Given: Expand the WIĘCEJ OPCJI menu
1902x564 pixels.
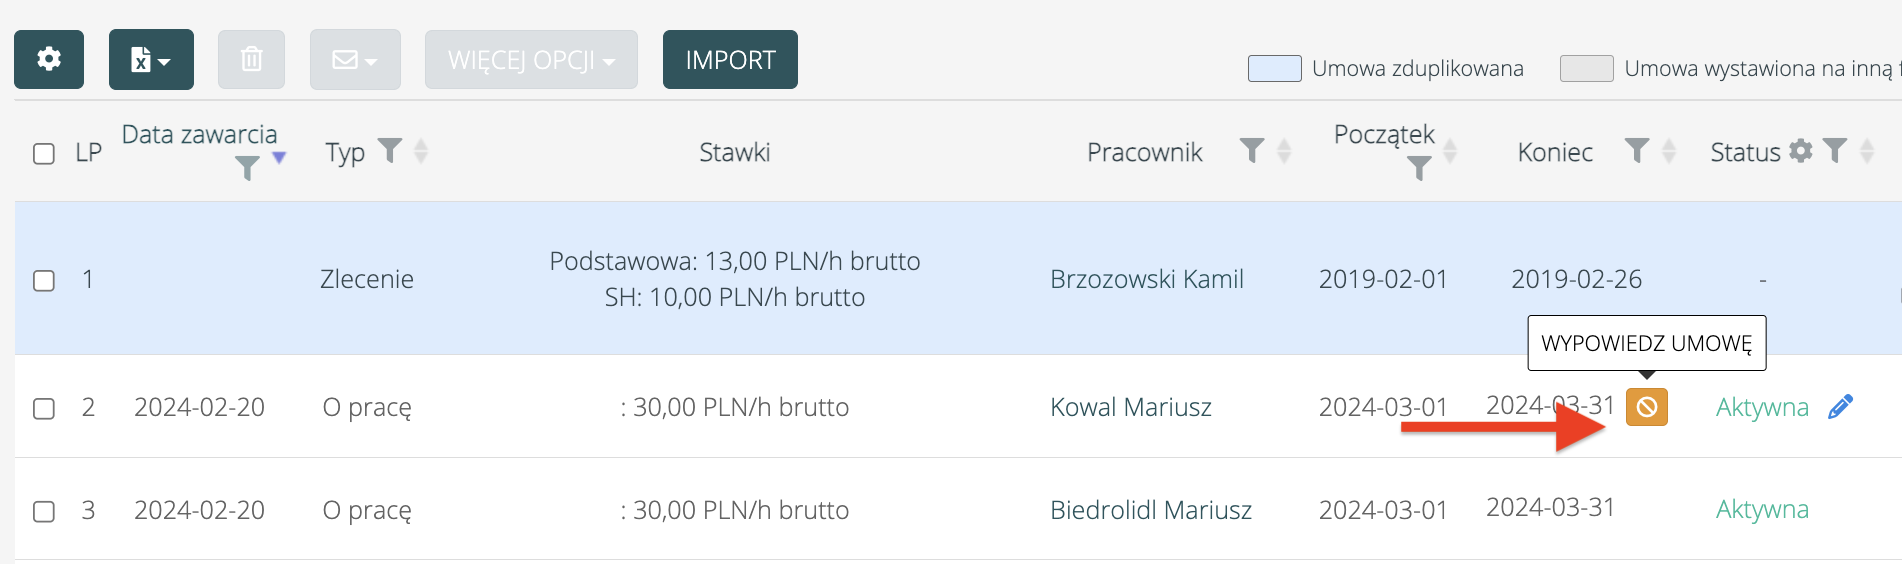Looking at the screenshot, I should [x=531, y=60].
